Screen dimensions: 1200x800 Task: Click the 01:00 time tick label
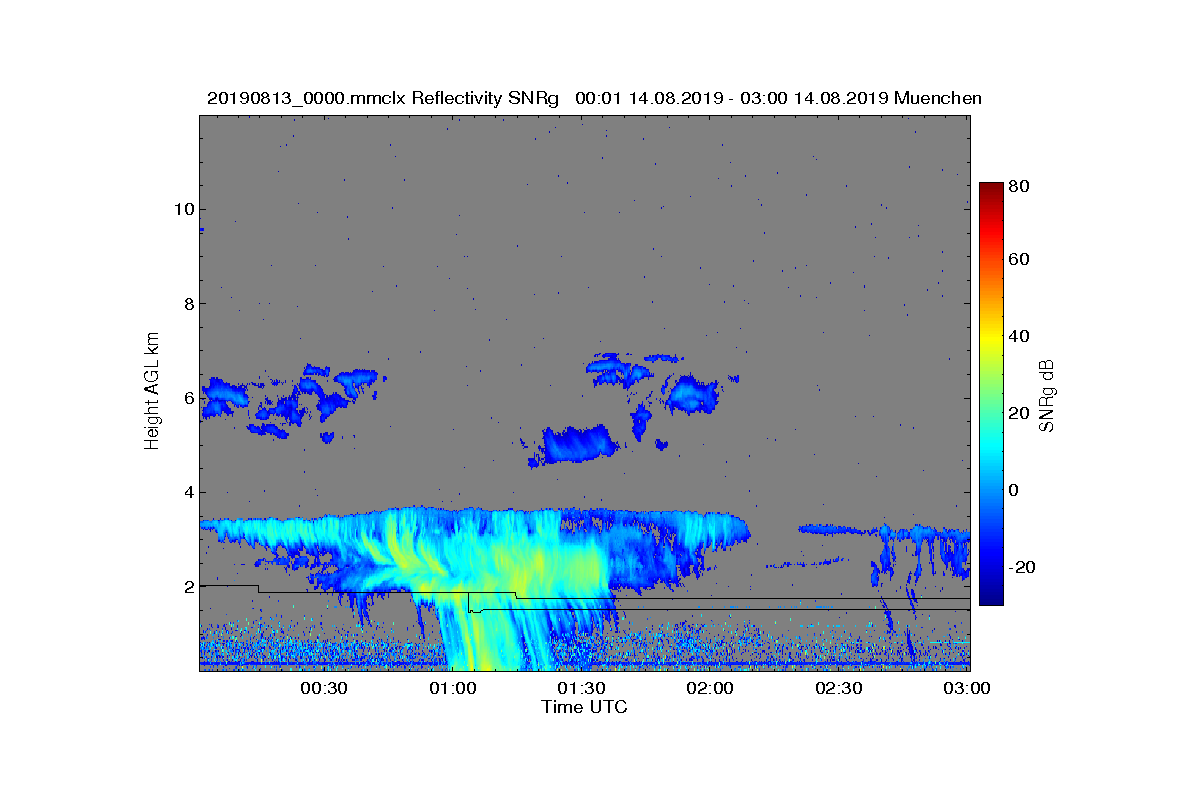point(453,689)
